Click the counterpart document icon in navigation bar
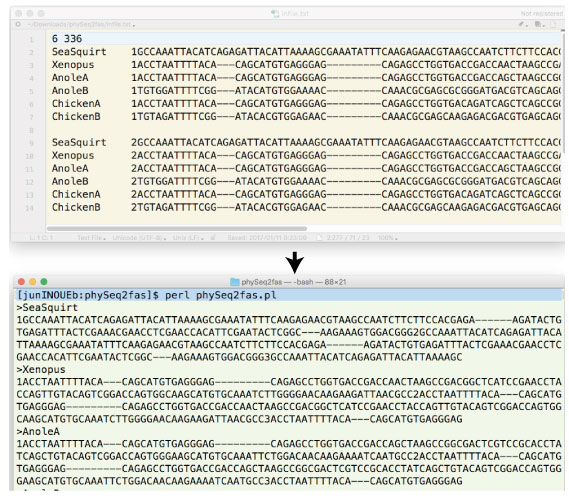The image size is (569, 496). [539, 24]
